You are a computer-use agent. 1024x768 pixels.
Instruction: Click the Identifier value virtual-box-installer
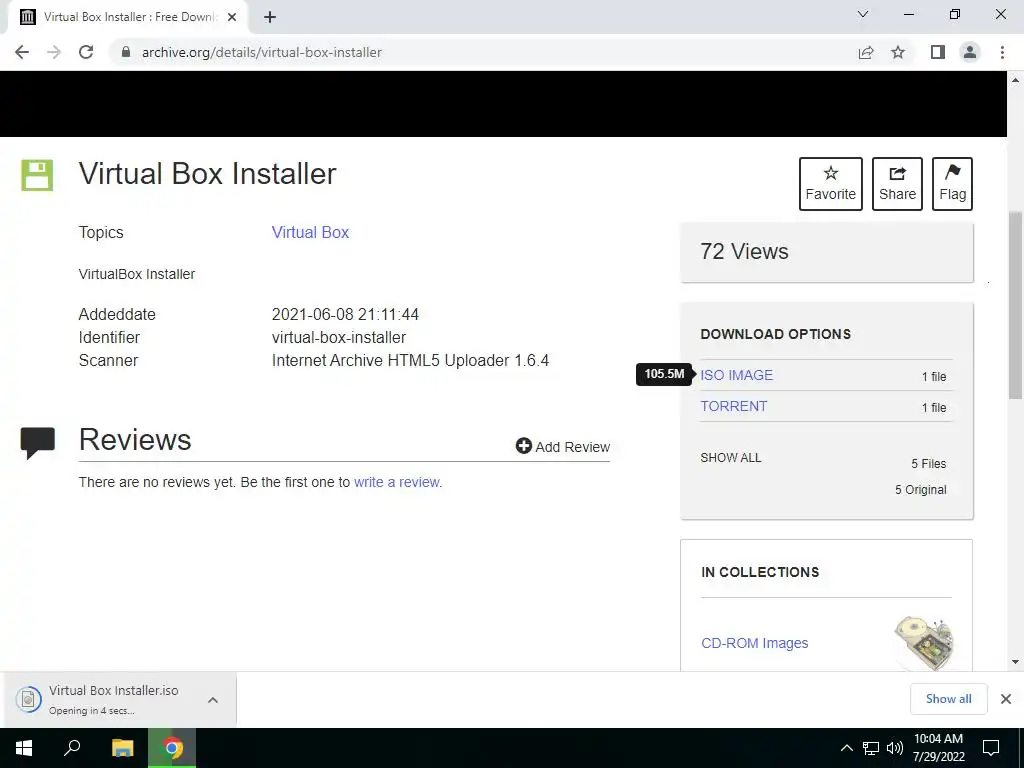click(x=339, y=338)
